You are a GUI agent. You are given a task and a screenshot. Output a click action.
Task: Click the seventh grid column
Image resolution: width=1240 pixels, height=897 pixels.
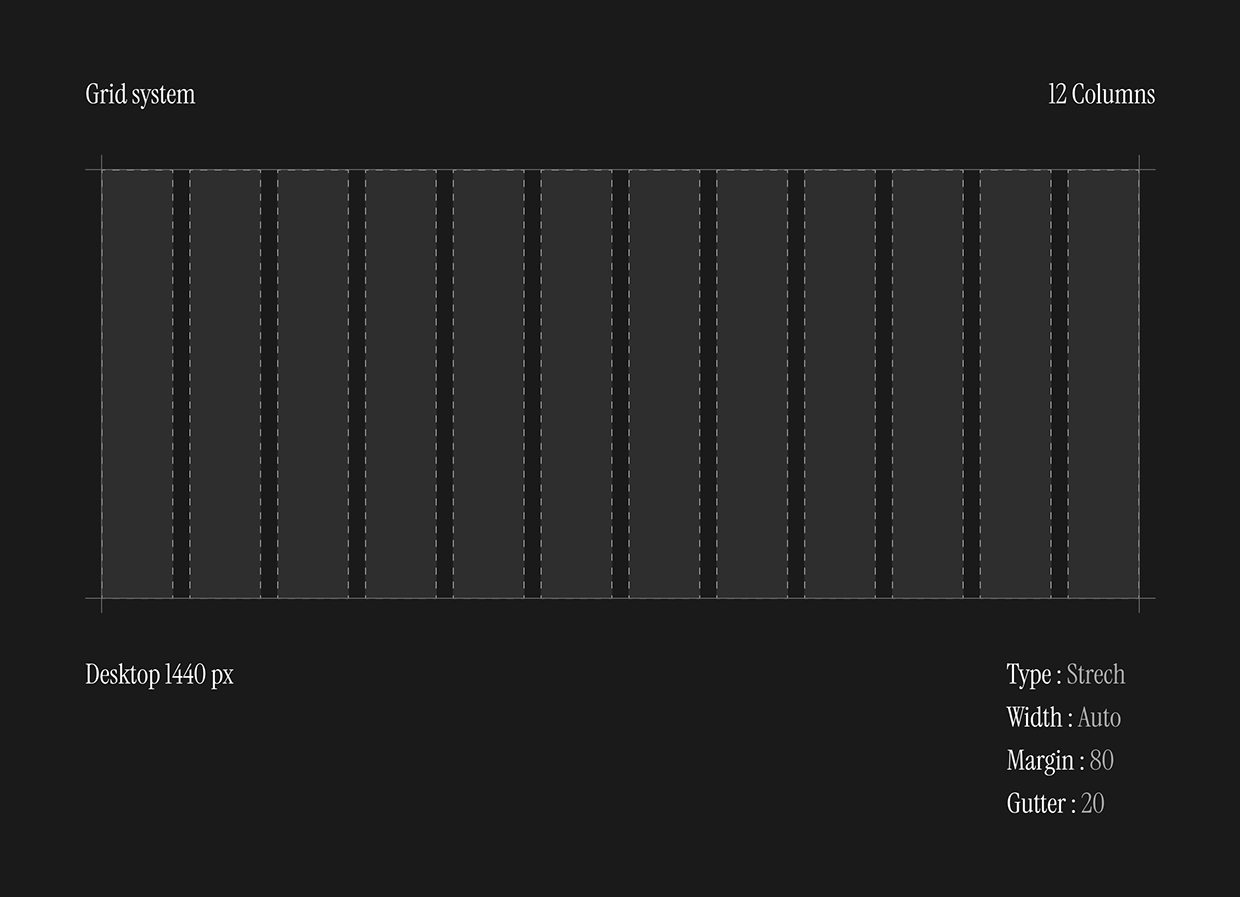[664, 384]
